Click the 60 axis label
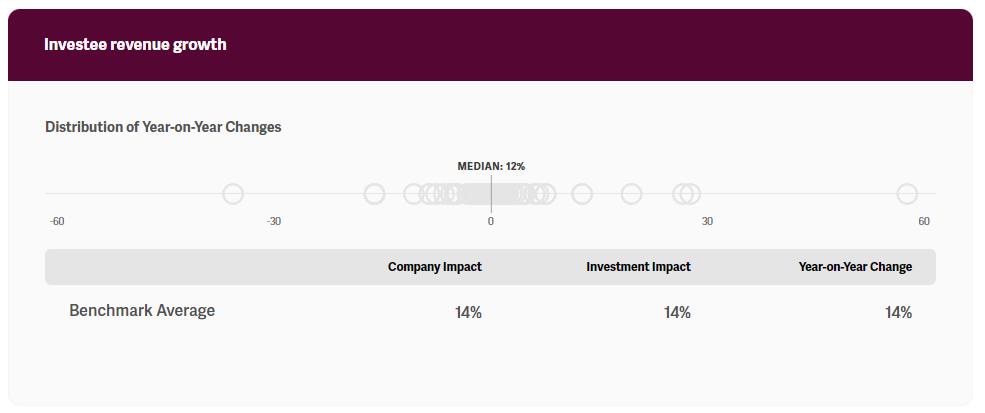Screen dimensions: 985x413 click(924, 221)
